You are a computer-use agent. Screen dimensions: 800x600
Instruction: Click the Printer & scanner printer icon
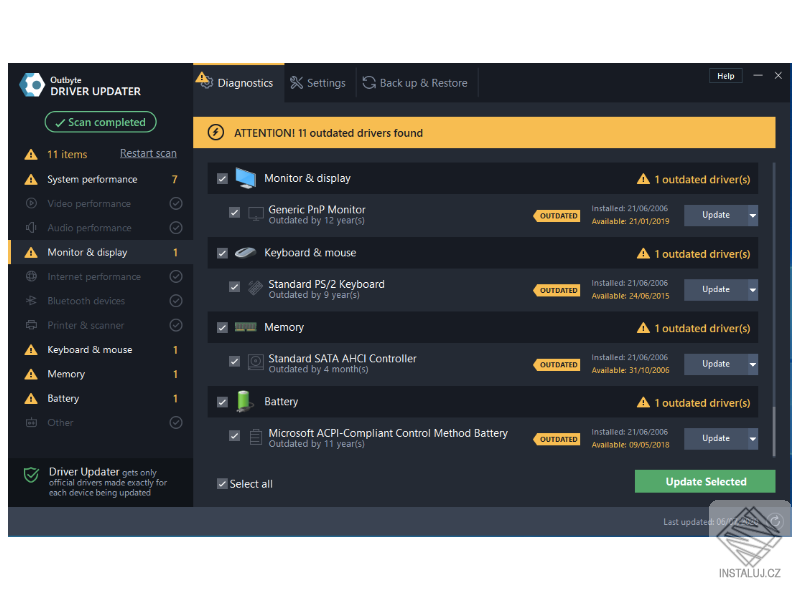coord(31,325)
